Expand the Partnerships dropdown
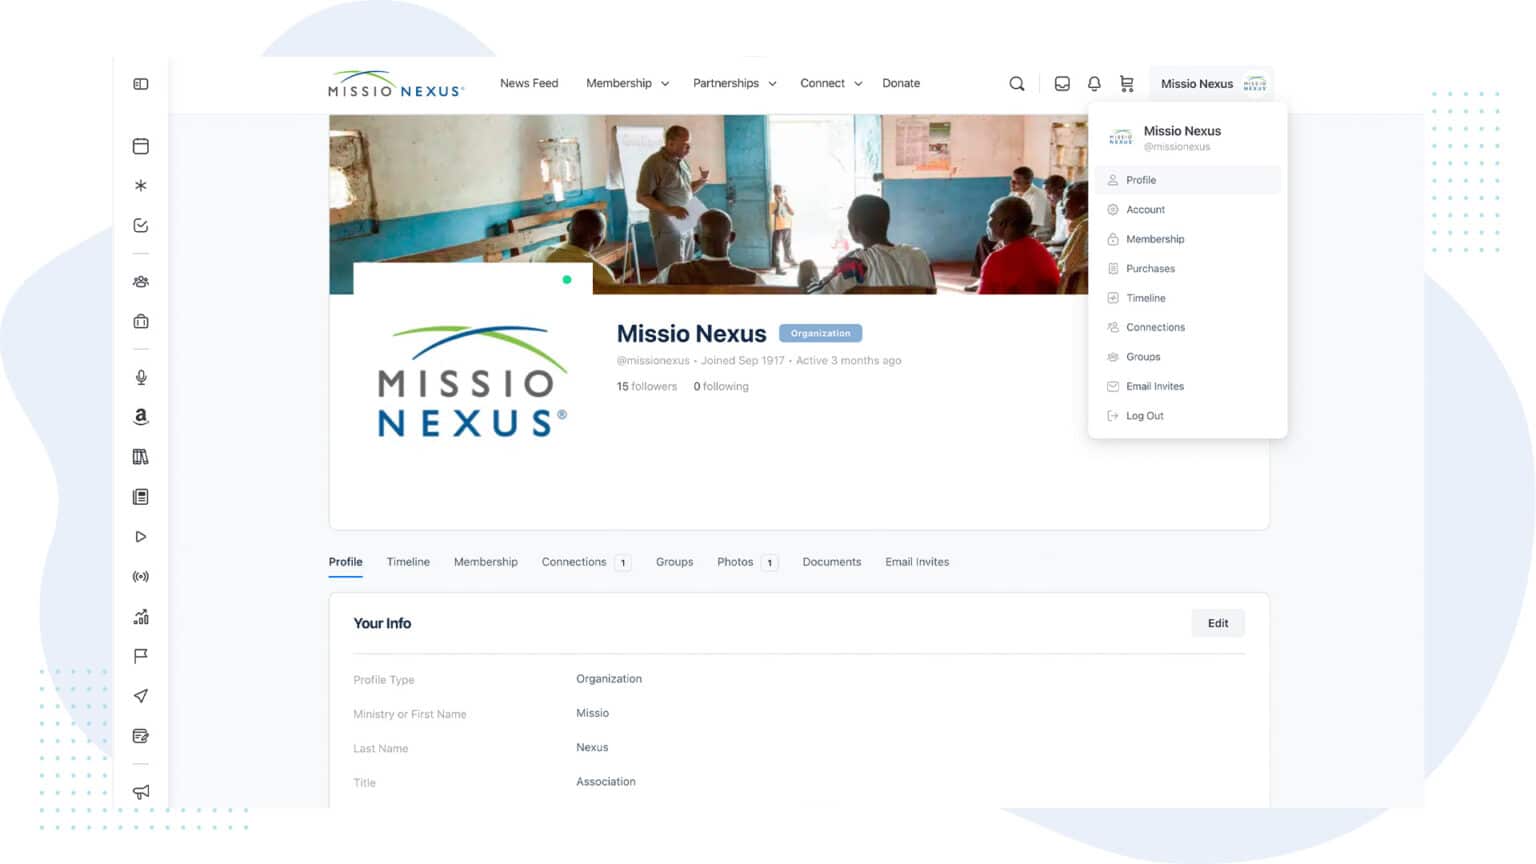This screenshot has width=1536, height=864. pyautogui.click(x=734, y=83)
